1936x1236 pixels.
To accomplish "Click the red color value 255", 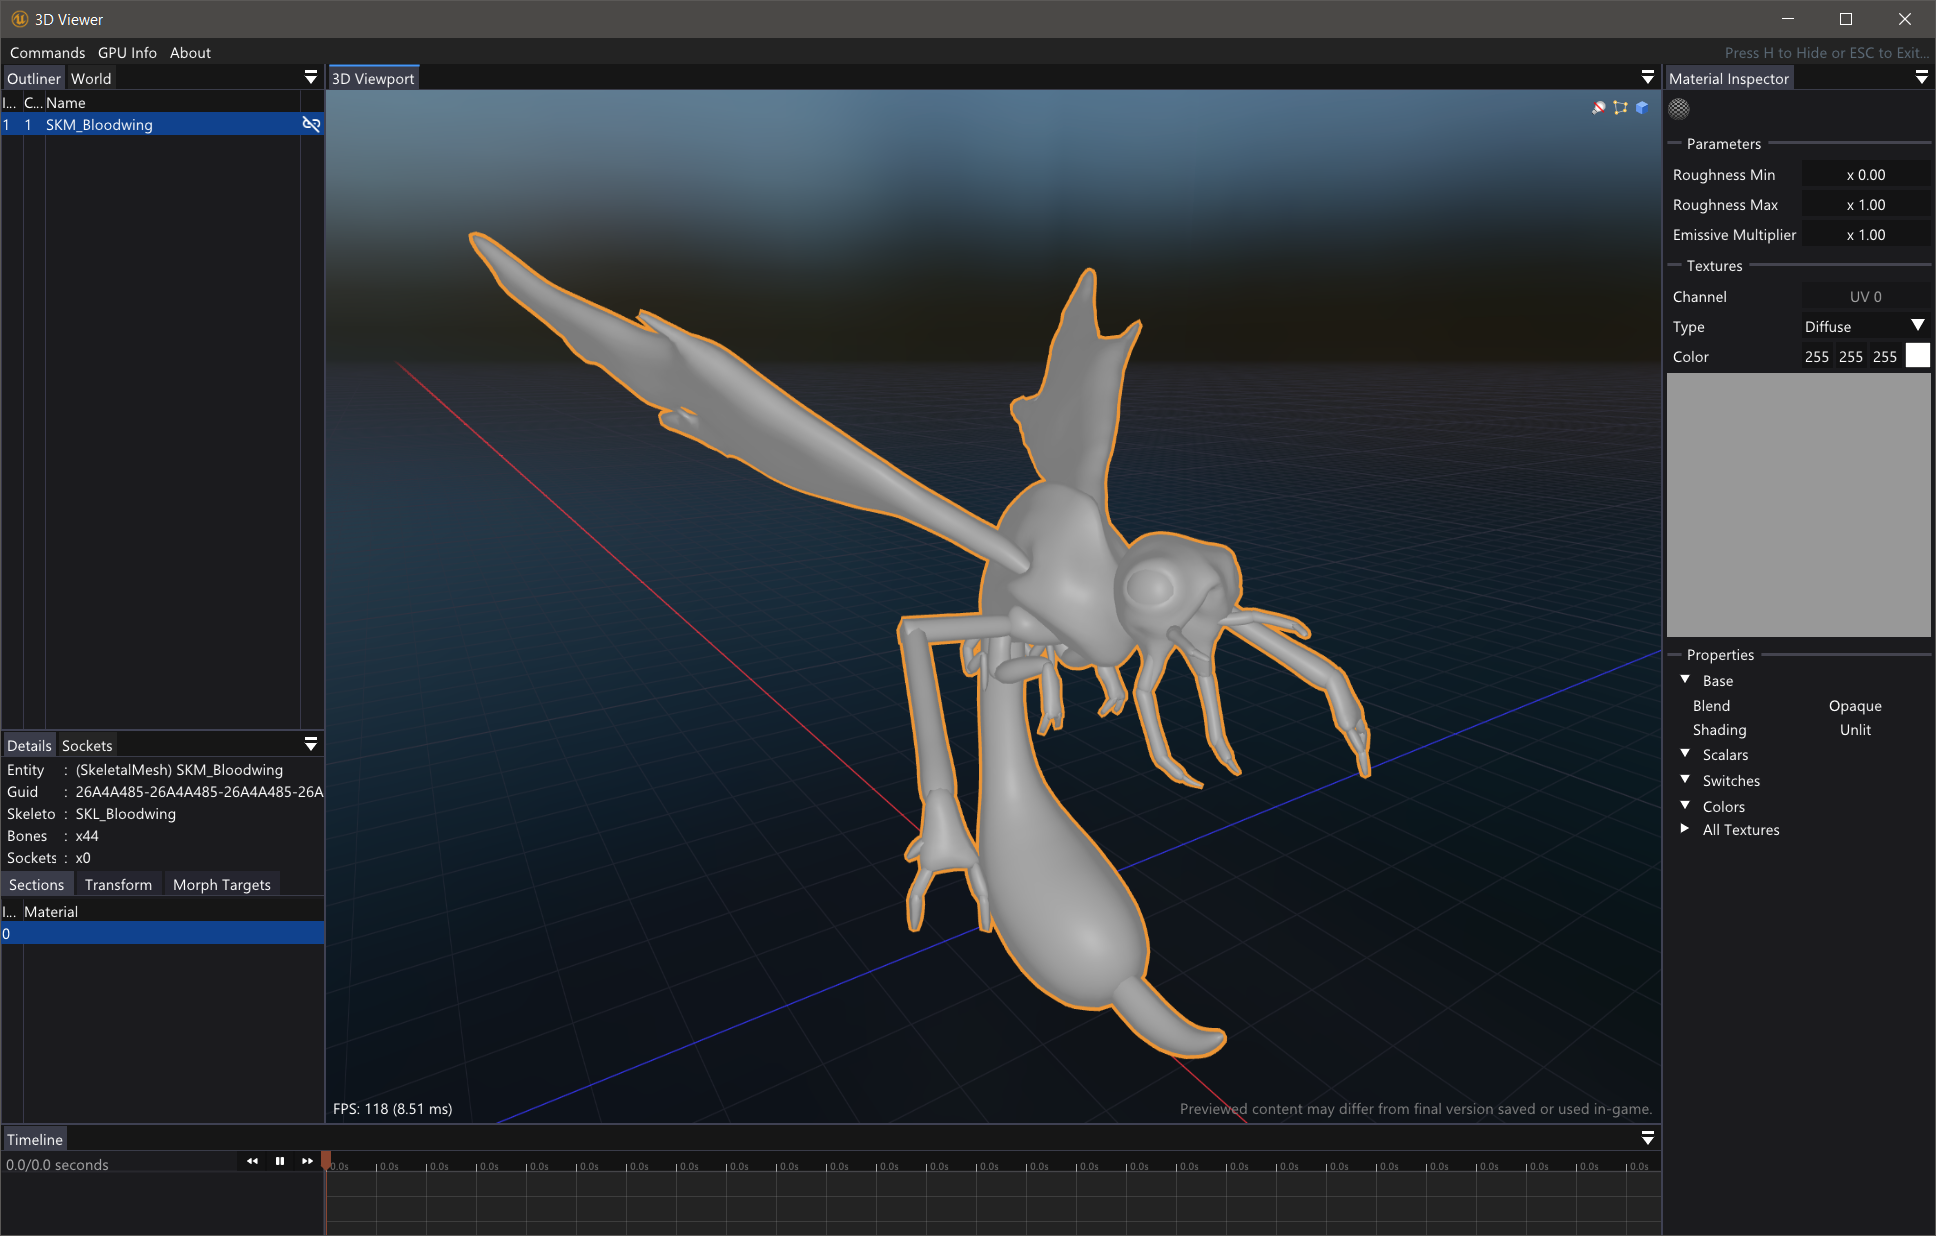I will tap(1817, 356).
